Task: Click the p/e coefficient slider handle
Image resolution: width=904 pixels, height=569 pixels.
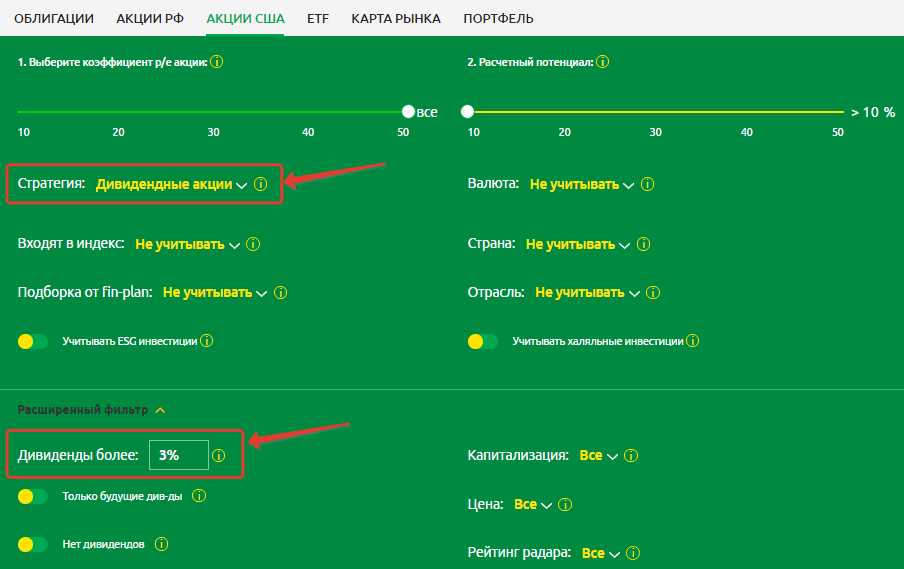Action: pos(408,112)
